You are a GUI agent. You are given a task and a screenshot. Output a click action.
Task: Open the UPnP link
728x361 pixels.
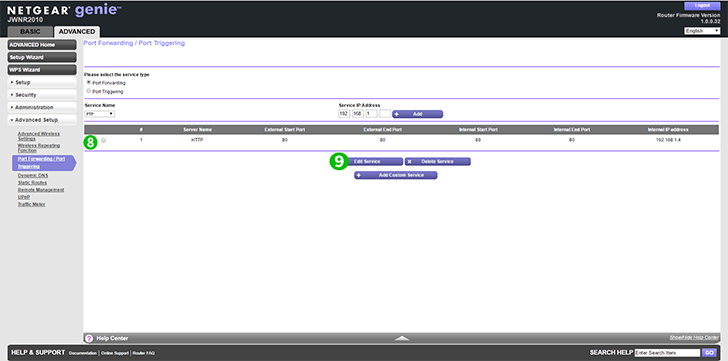(x=24, y=197)
